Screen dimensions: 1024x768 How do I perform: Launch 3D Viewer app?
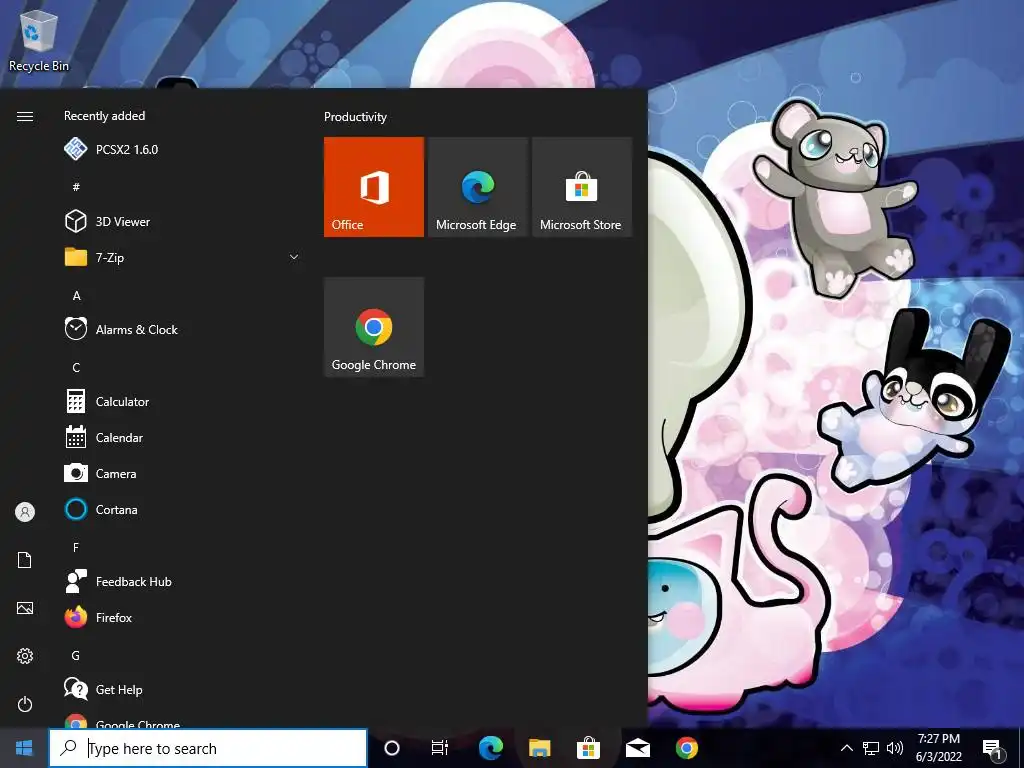pos(182,221)
